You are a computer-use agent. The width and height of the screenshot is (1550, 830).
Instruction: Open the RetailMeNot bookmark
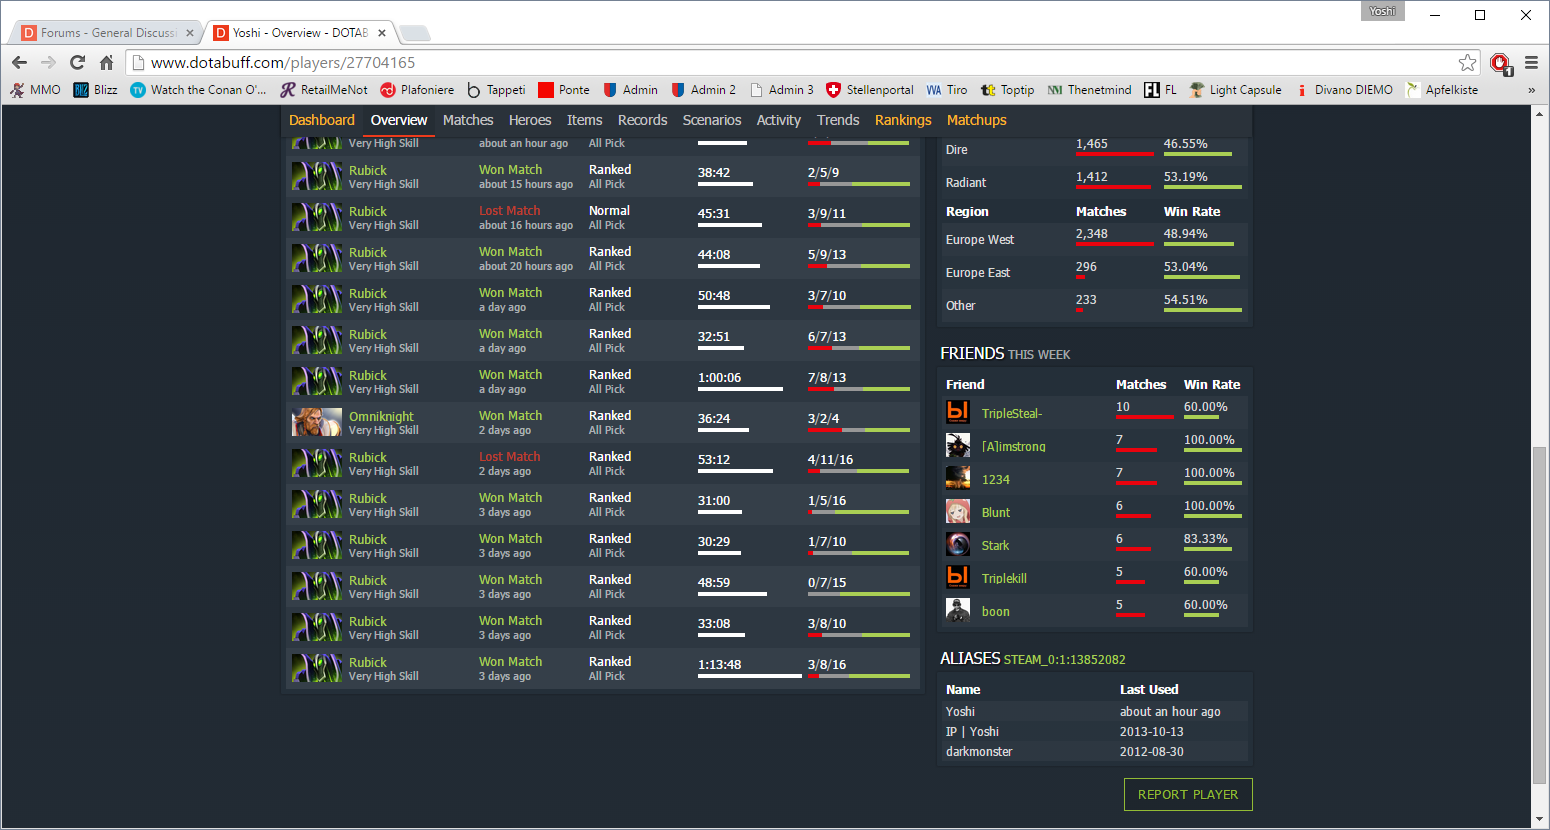324,90
